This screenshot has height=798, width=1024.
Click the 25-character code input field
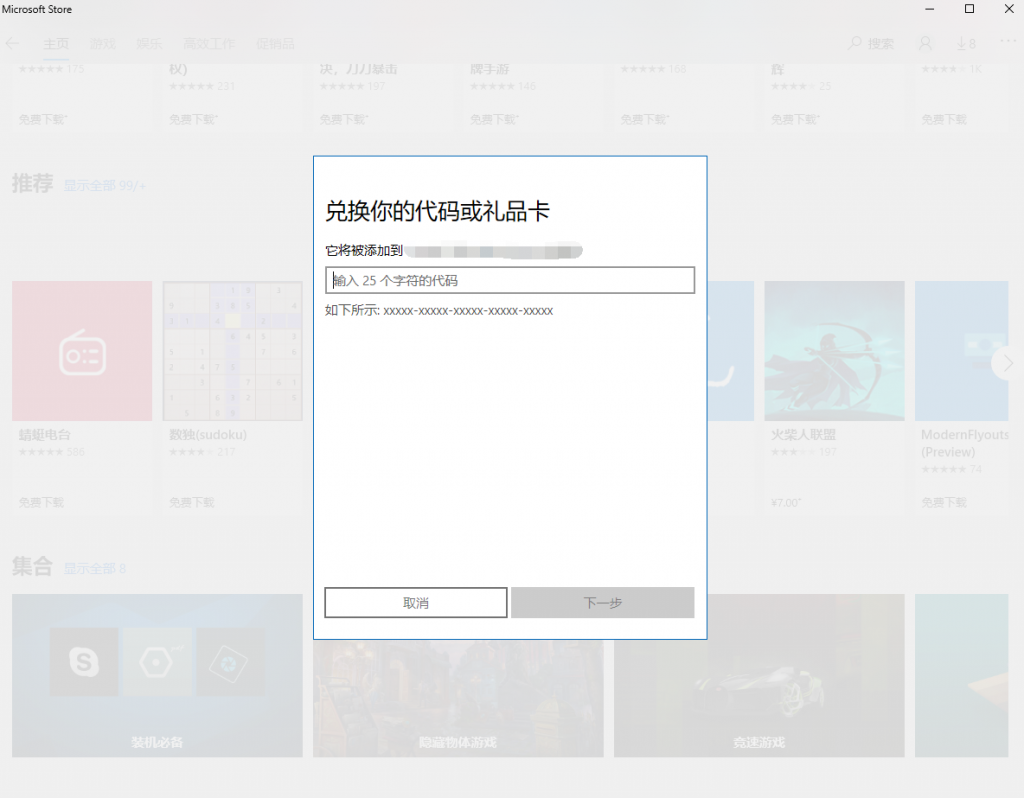pos(510,280)
